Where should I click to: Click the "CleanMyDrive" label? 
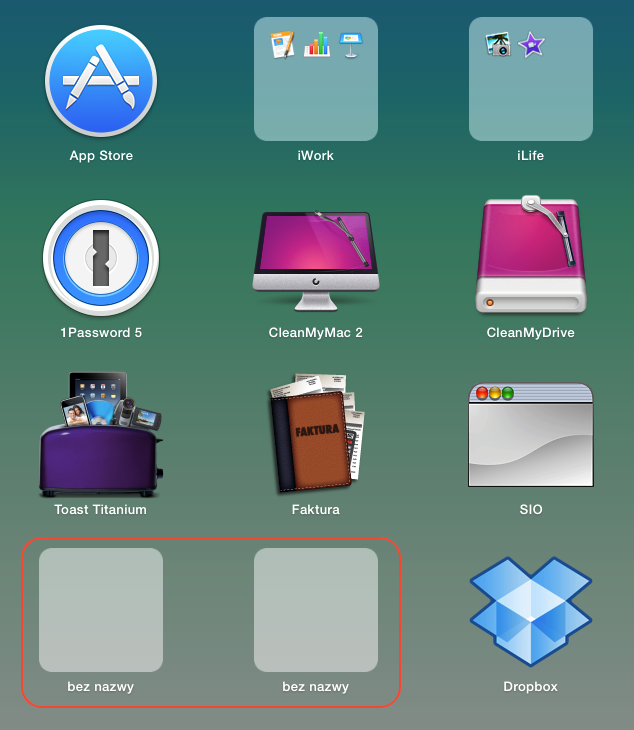(x=531, y=332)
